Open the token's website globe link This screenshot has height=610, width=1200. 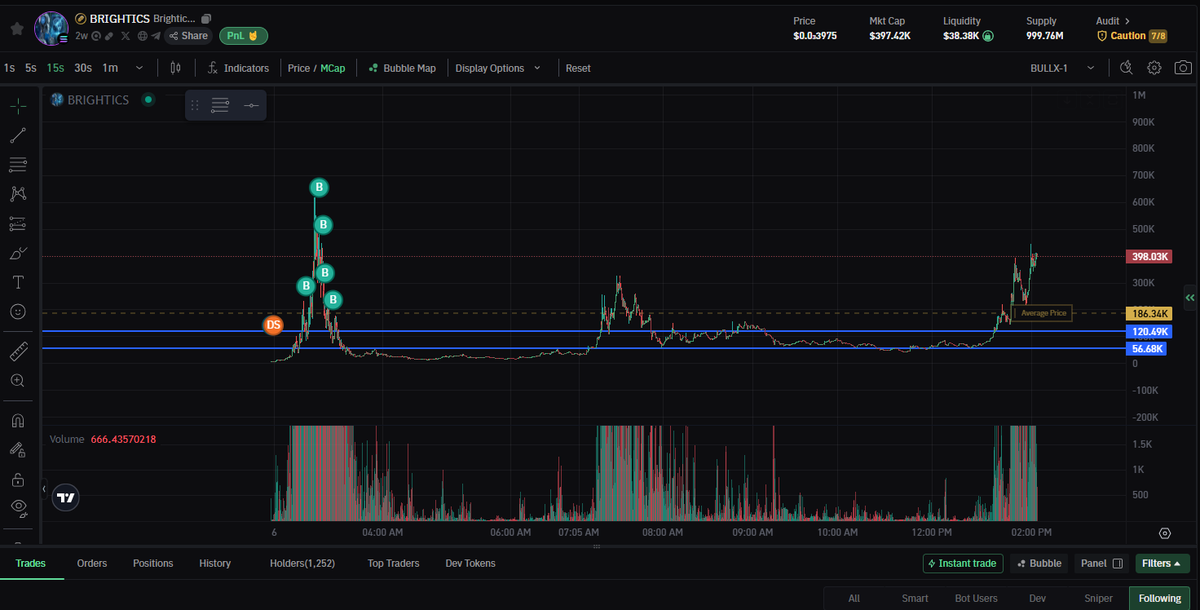(142, 36)
